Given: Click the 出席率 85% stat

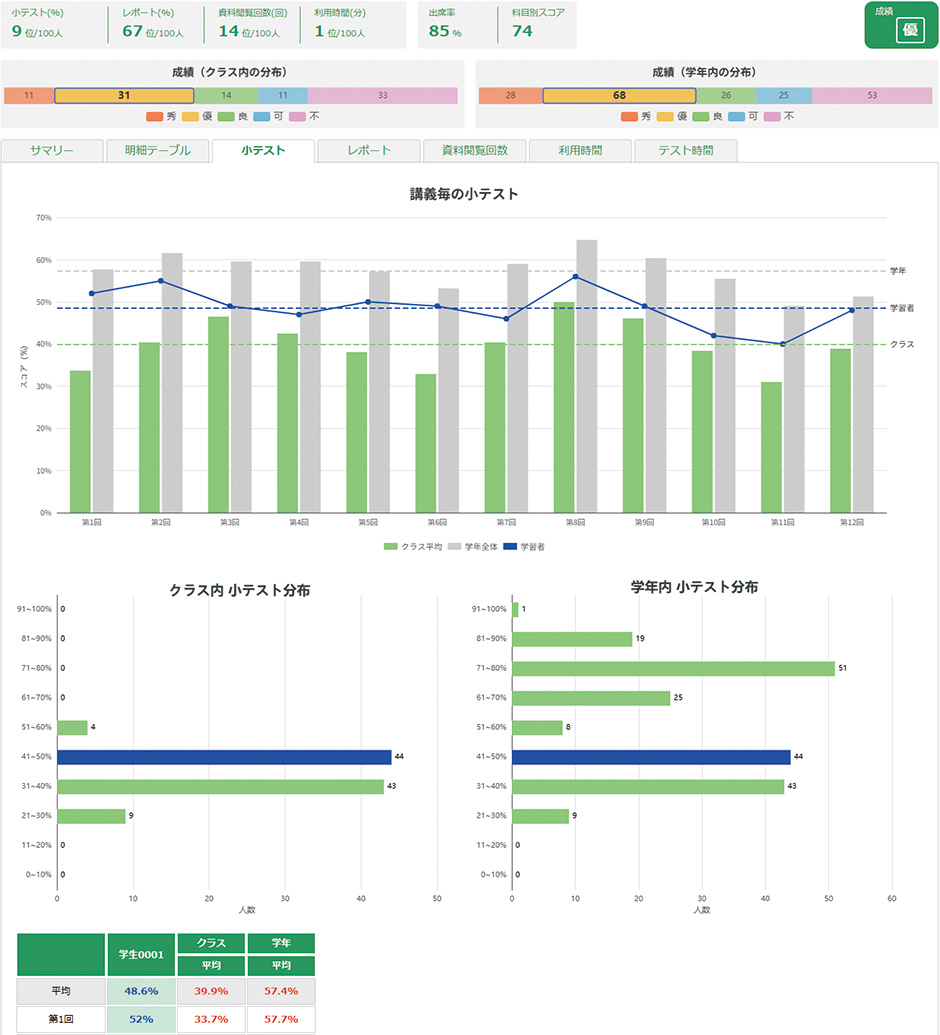Looking at the screenshot, I should pos(444,24).
